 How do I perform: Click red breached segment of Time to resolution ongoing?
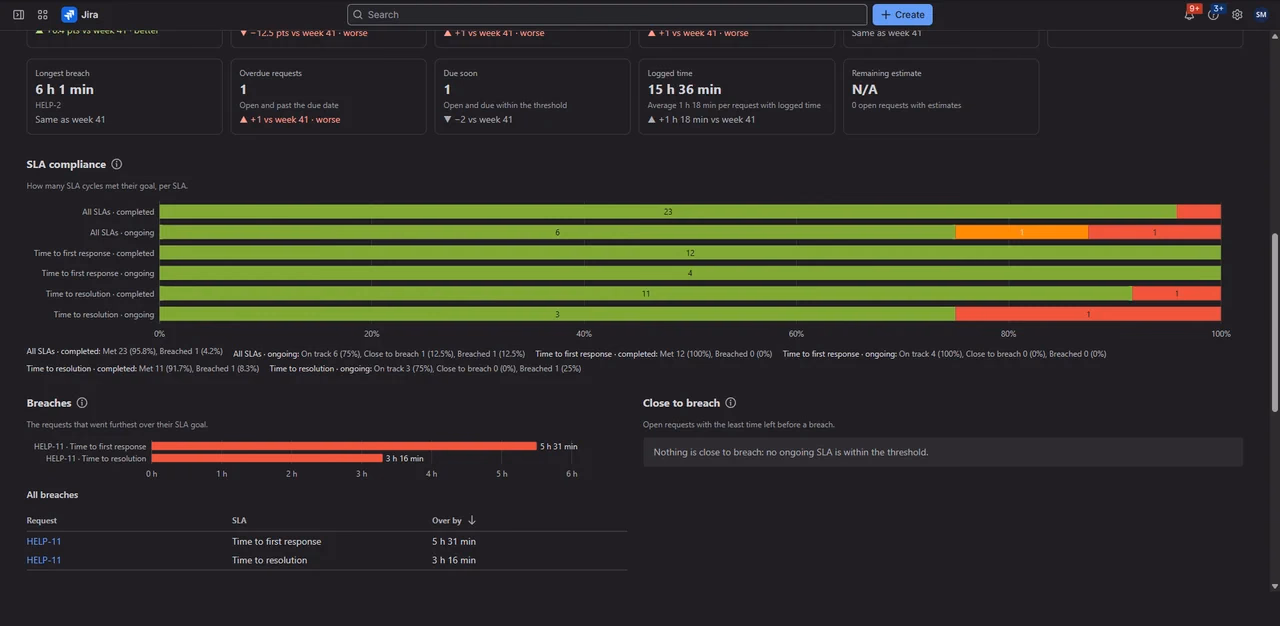pyautogui.click(x=1088, y=314)
